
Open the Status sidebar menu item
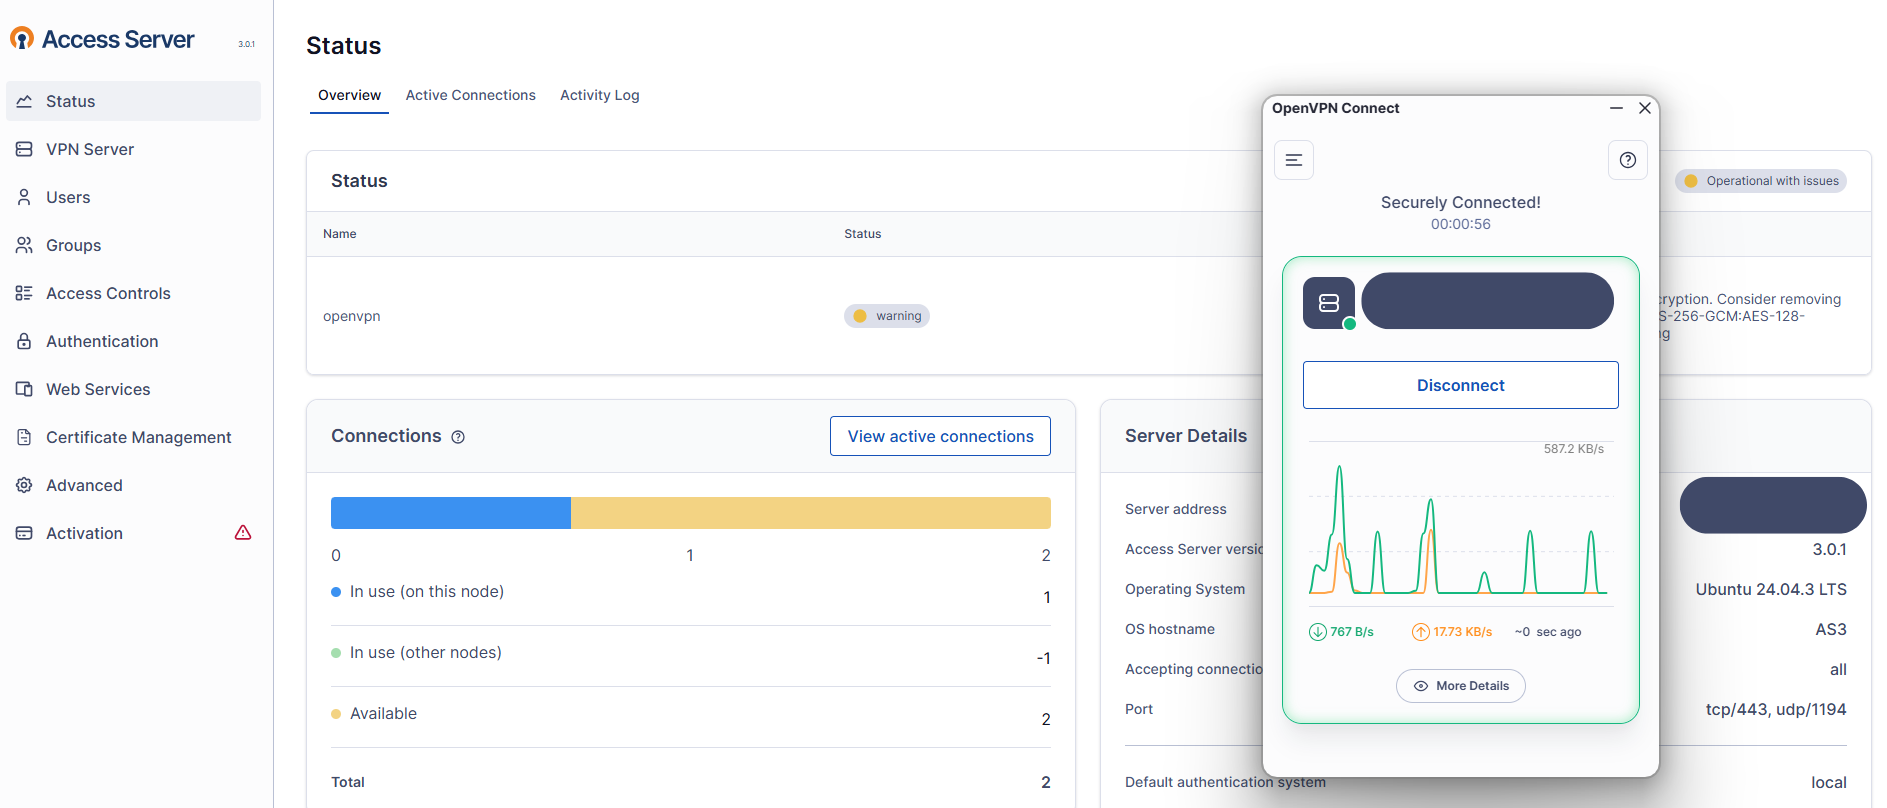pos(133,101)
